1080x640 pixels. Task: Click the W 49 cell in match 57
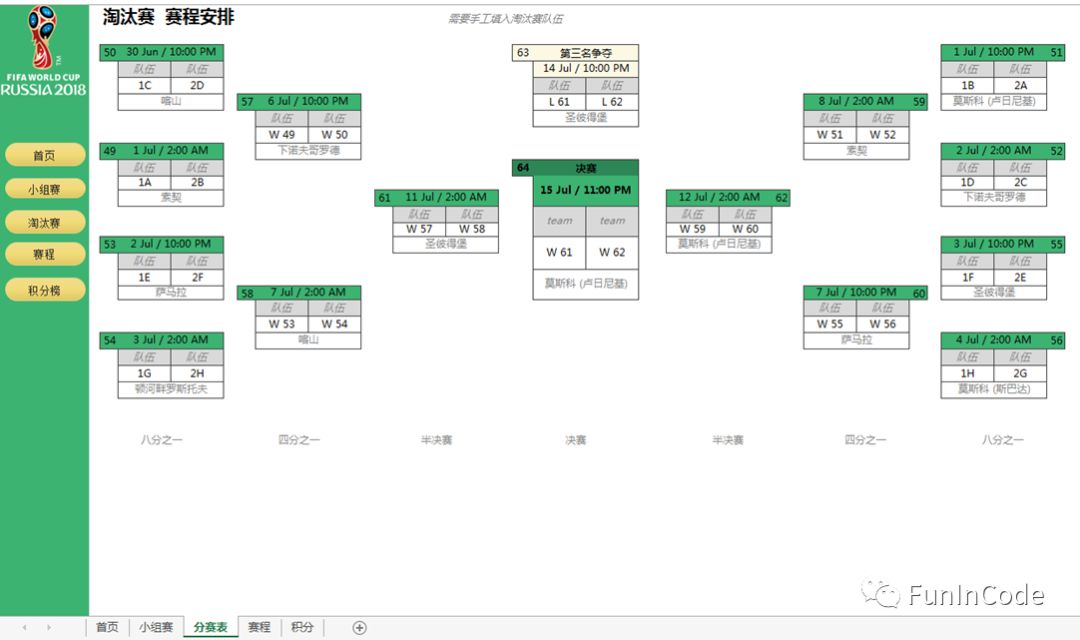282,134
